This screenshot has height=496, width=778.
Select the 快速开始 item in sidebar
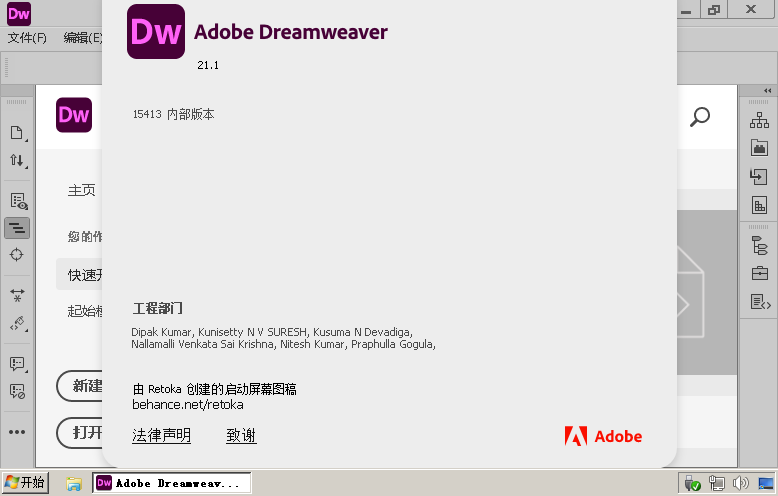click(79, 274)
